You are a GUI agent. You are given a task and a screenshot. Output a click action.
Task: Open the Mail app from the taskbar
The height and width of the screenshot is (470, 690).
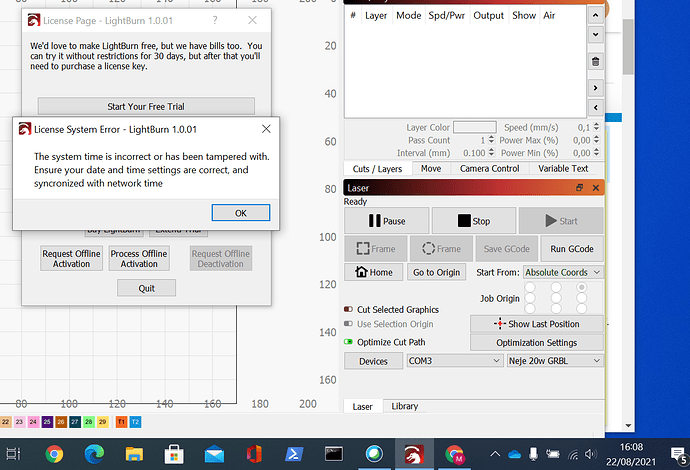click(214, 454)
